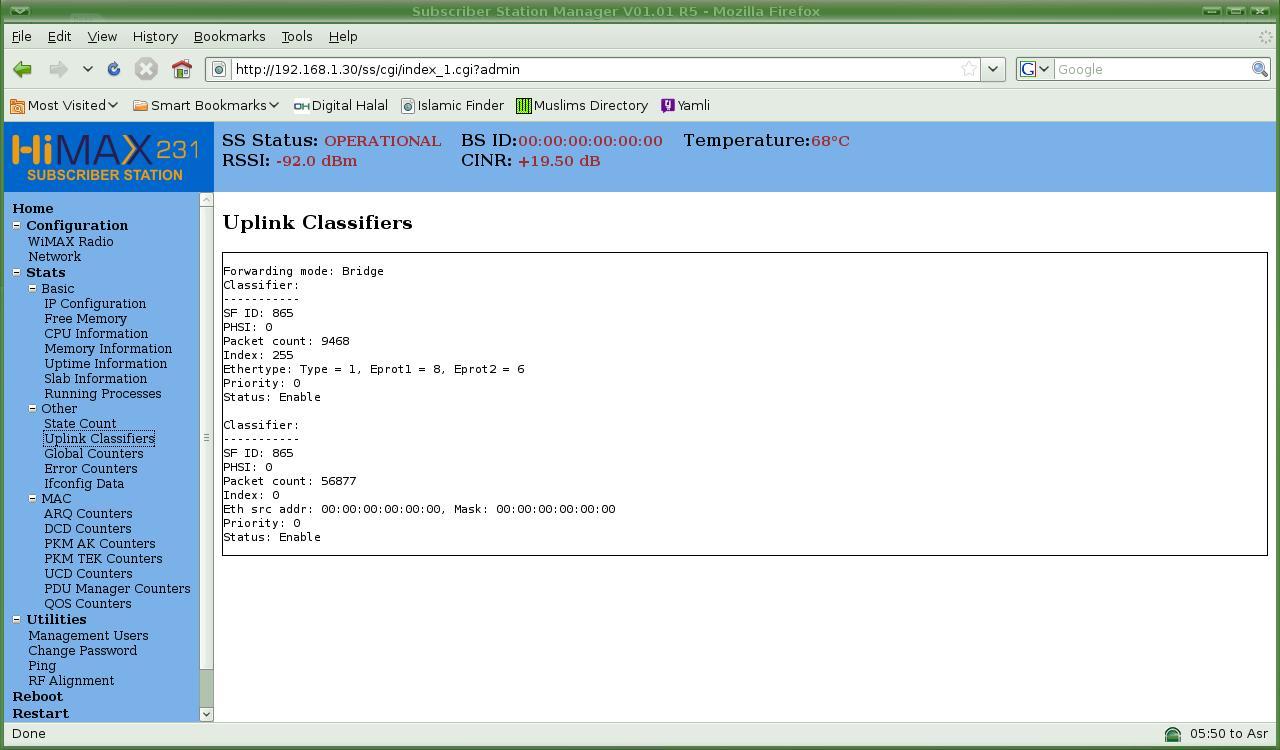Open the Yamli bookmark
The image size is (1280, 750).
tap(686, 105)
